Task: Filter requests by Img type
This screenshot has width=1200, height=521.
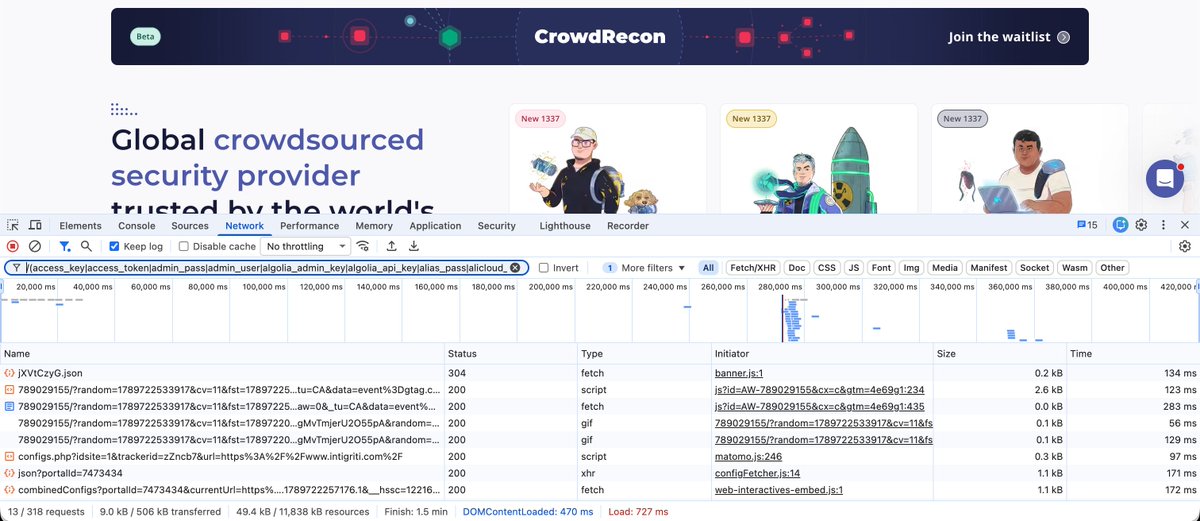Action: click(911, 268)
